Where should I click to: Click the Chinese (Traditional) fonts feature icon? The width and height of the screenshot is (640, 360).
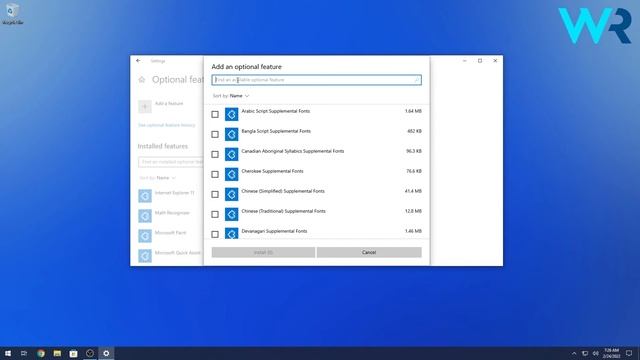tap(231, 214)
